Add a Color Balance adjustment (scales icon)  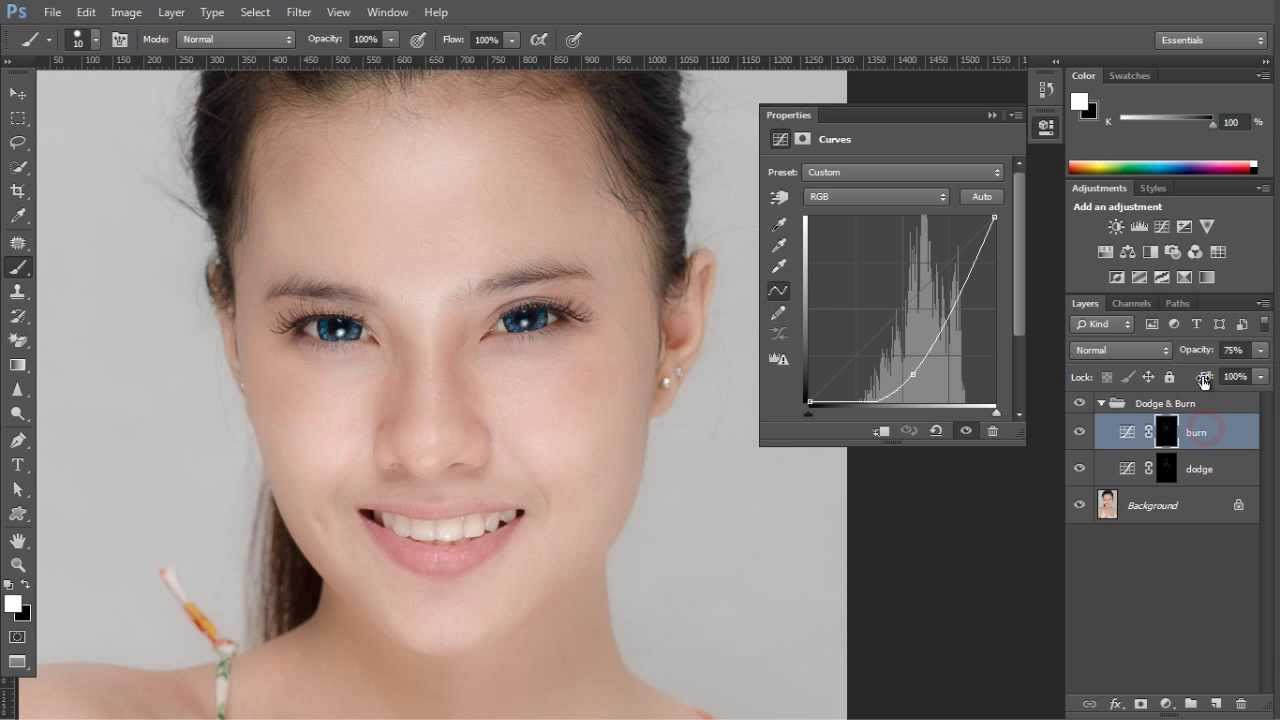click(x=1128, y=252)
